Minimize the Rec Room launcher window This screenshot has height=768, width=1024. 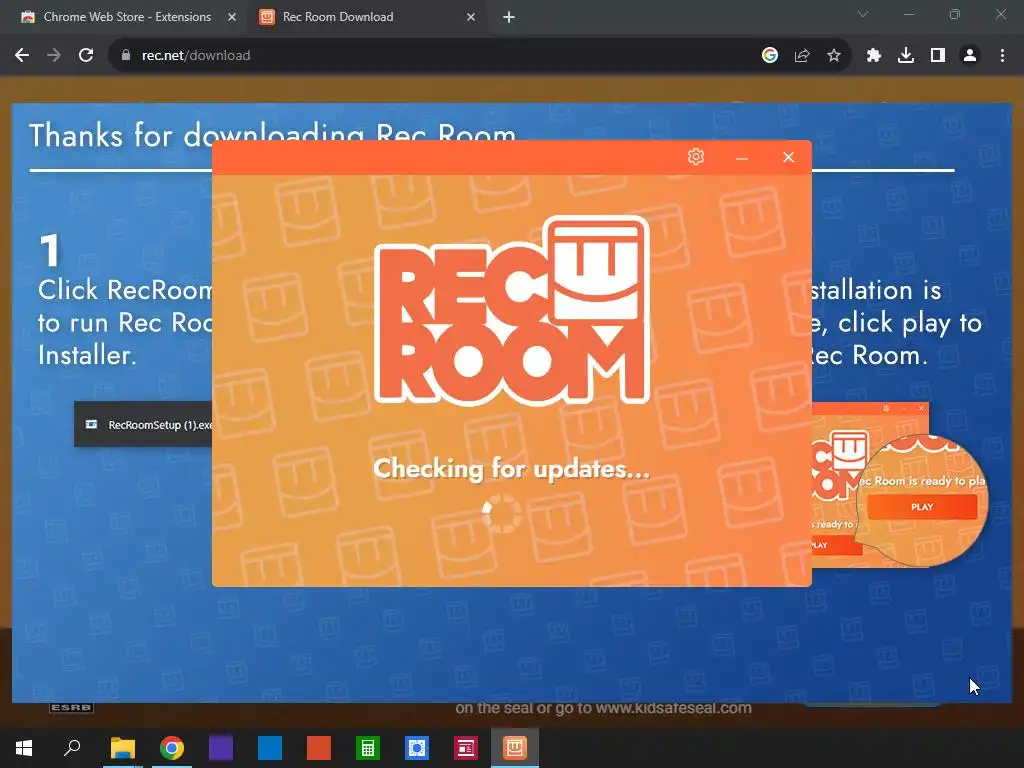point(742,157)
